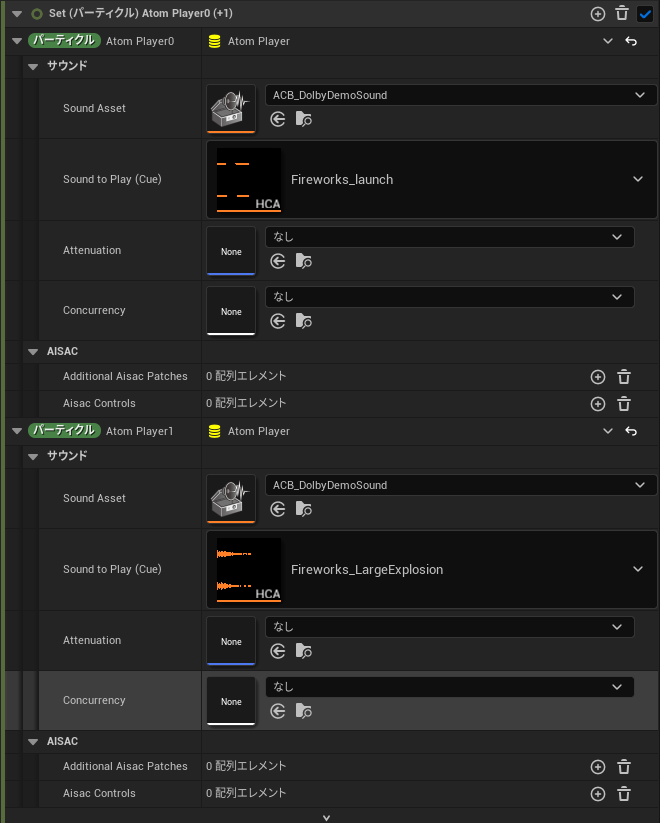Delete the Set Atom Player0 module
Viewport: 660px width, 823px height.
[622, 14]
